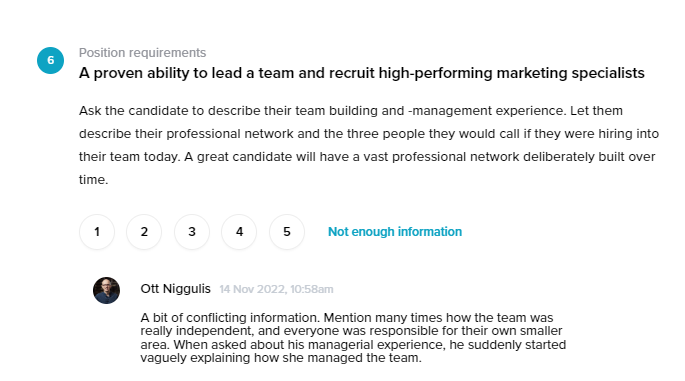Select Not enough information option

point(395,232)
